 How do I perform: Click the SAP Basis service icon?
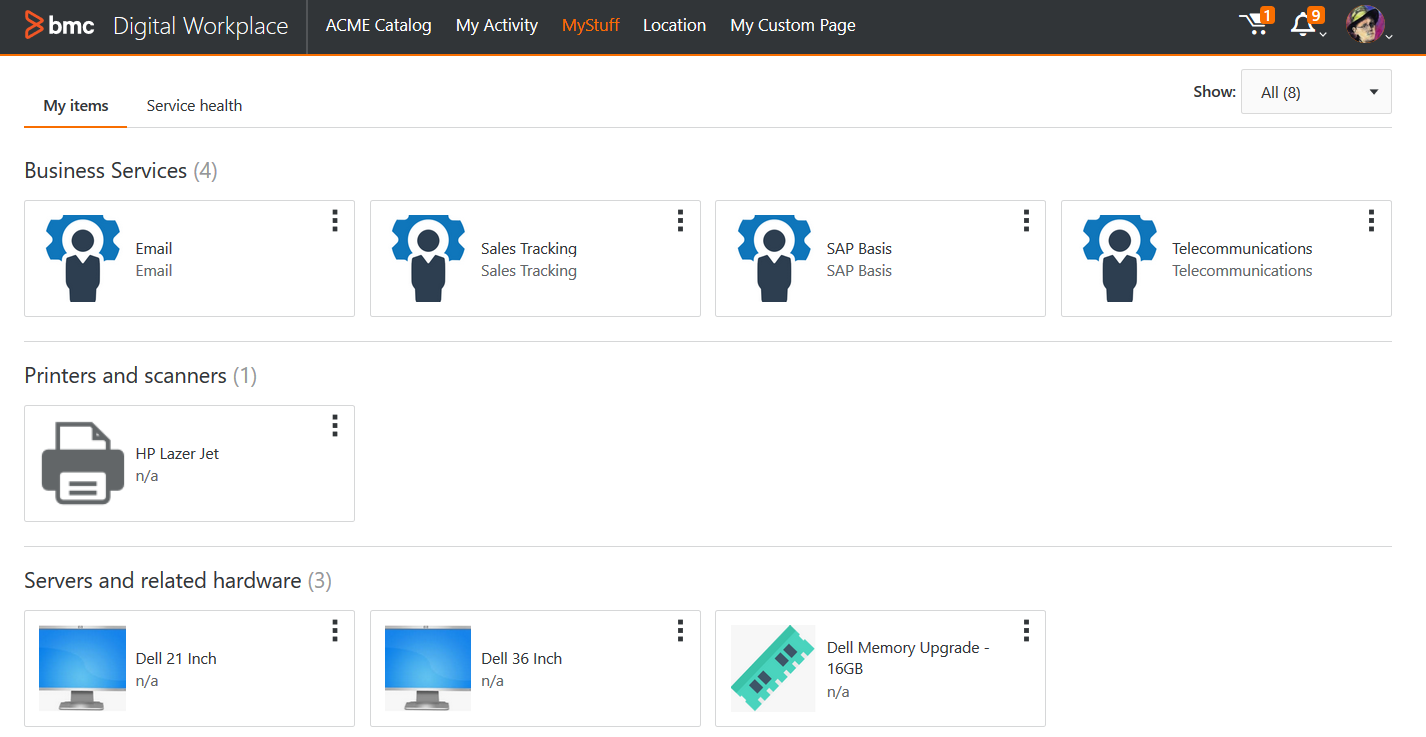click(x=774, y=258)
